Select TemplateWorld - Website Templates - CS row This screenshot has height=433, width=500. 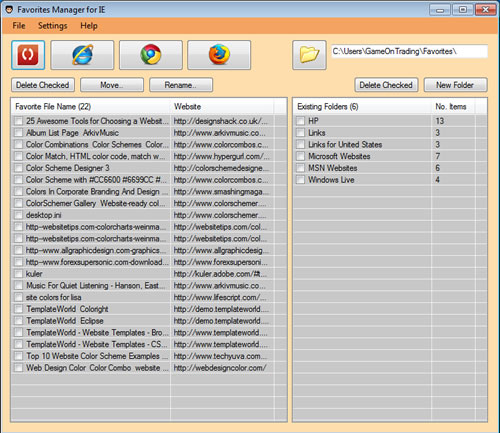pyautogui.click(x=149, y=344)
